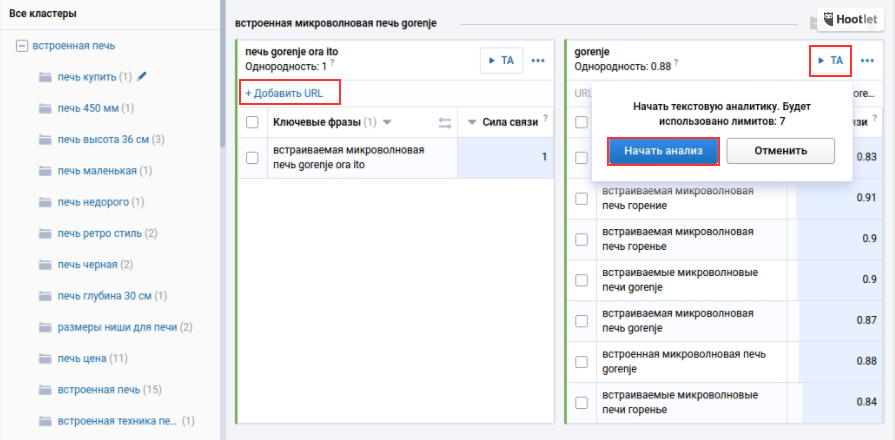The height and width of the screenshot is (440, 895).
Task: Click the pencil edit icon beside 'печь купить'
Action: [142, 76]
